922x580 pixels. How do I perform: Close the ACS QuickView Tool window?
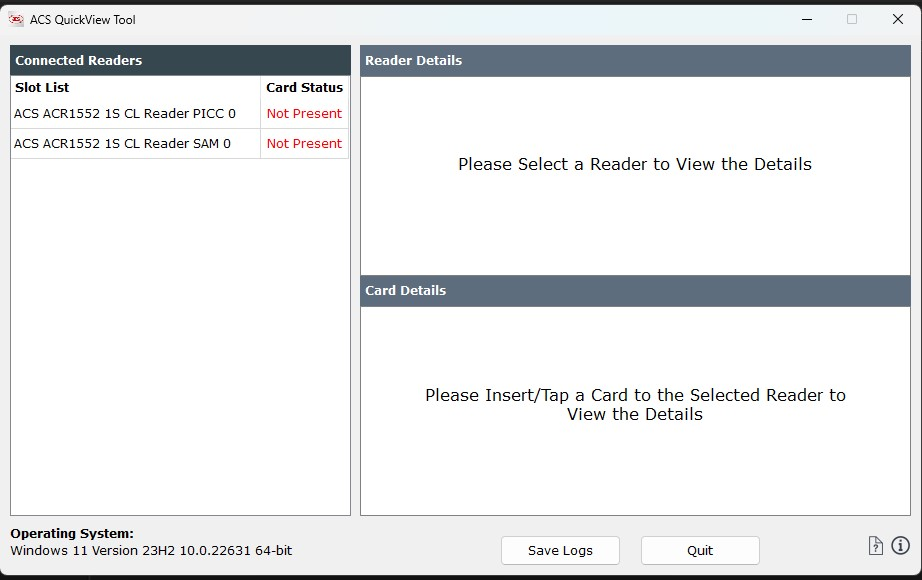[897, 19]
